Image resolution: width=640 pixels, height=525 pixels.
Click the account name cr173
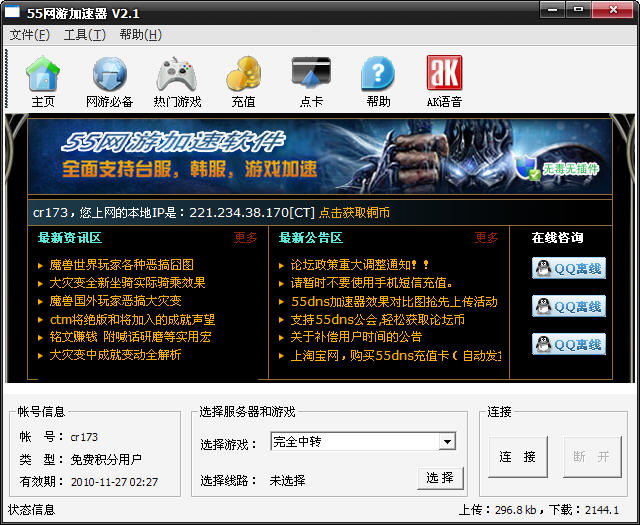(x=84, y=437)
